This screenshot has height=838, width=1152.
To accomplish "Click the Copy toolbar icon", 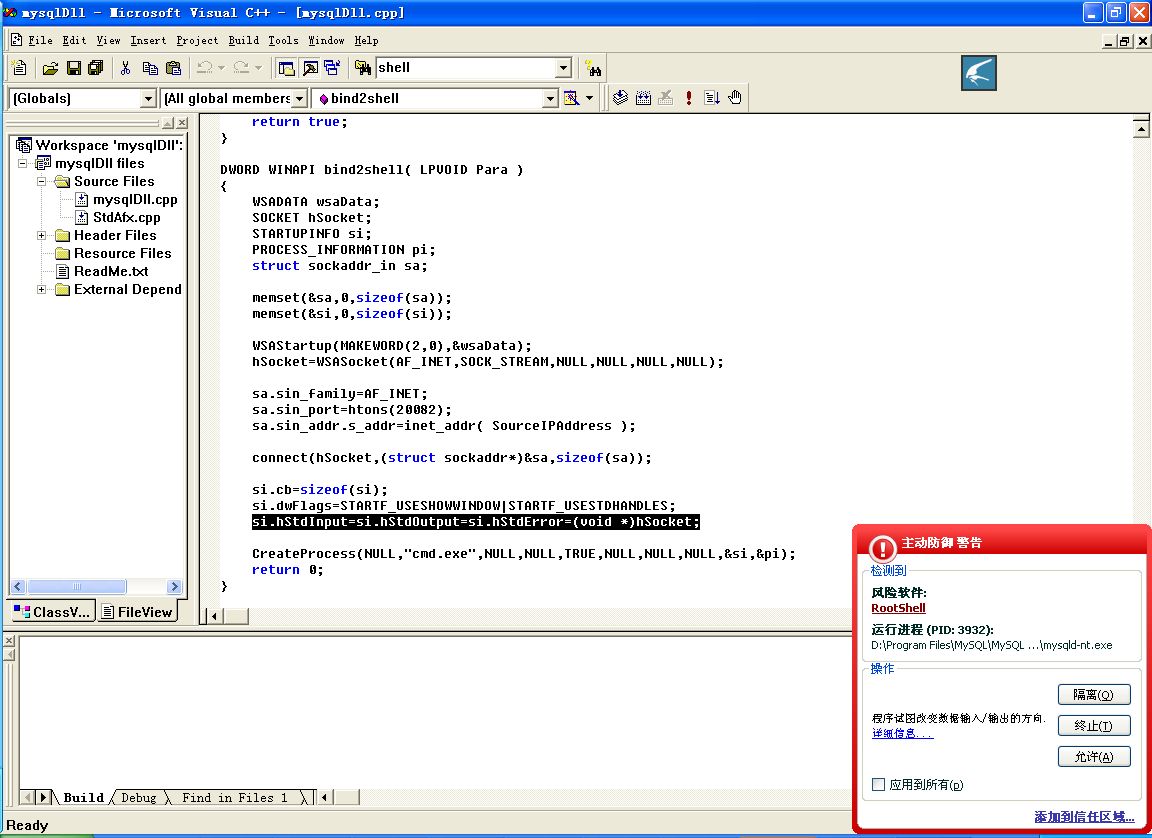I will 150,68.
